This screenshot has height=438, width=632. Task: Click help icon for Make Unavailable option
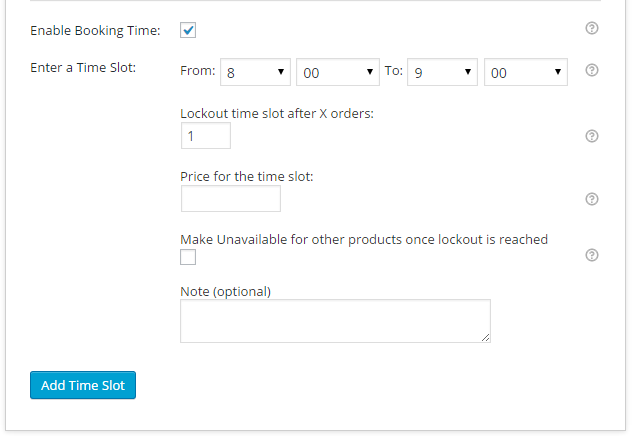pyautogui.click(x=592, y=255)
